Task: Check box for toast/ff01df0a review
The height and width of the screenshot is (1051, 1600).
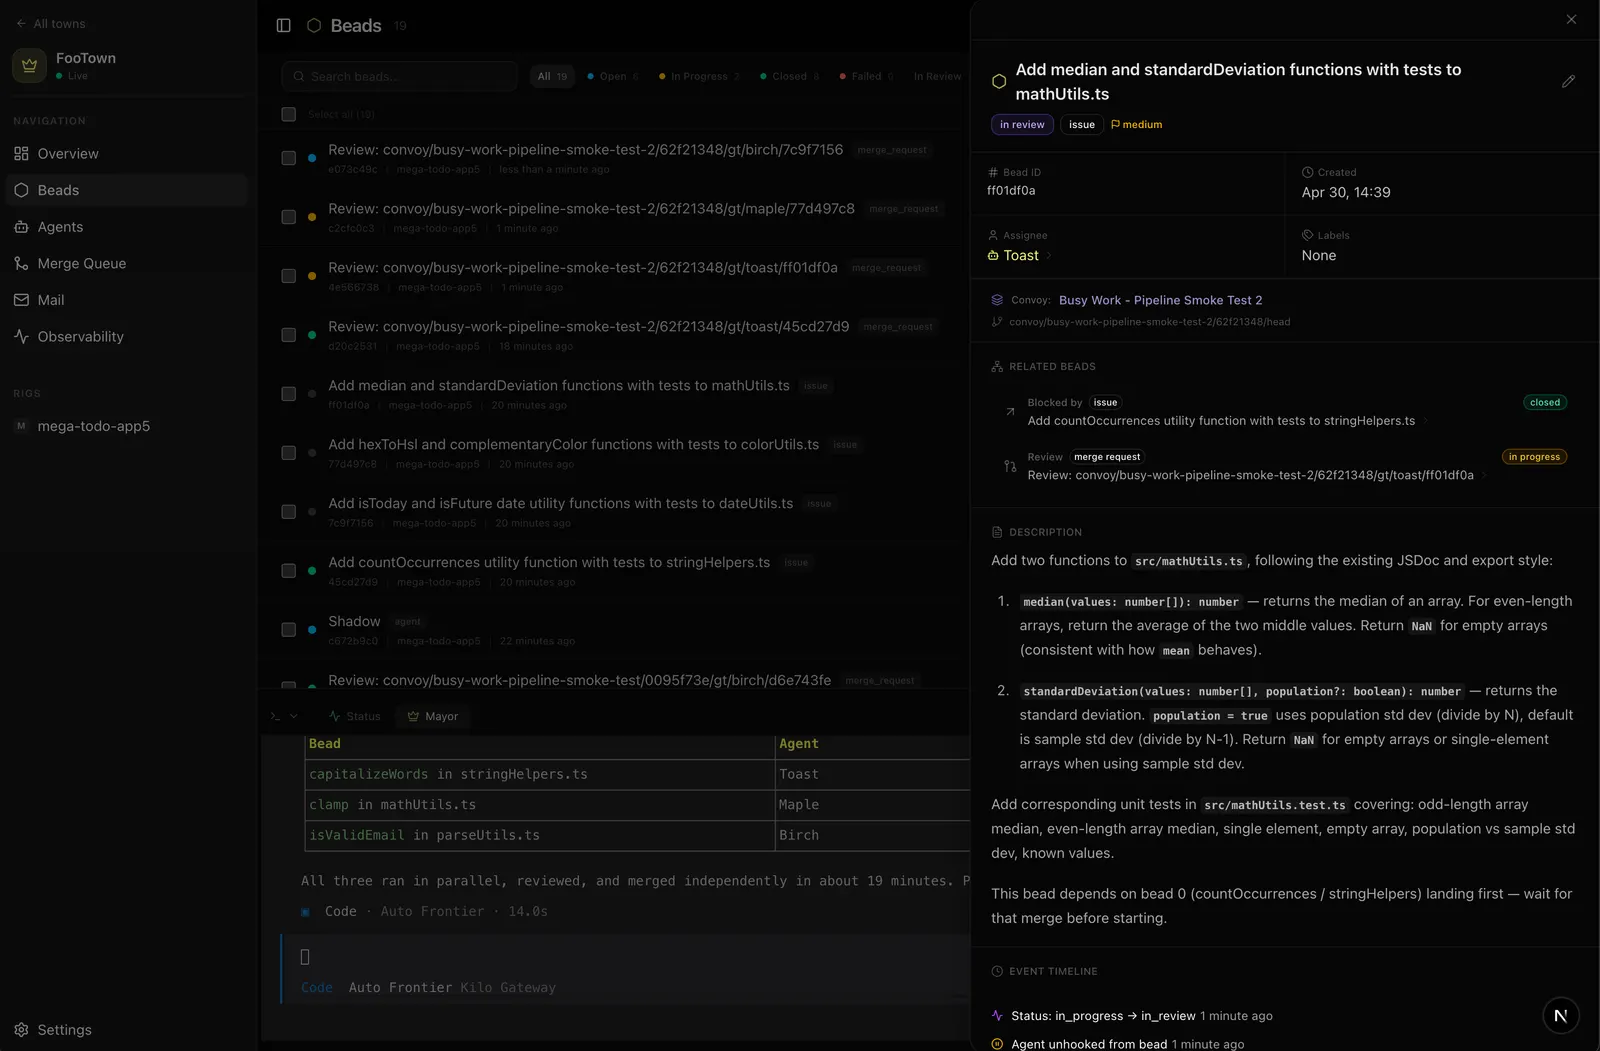Action: pyautogui.click(x=289, y=276)
